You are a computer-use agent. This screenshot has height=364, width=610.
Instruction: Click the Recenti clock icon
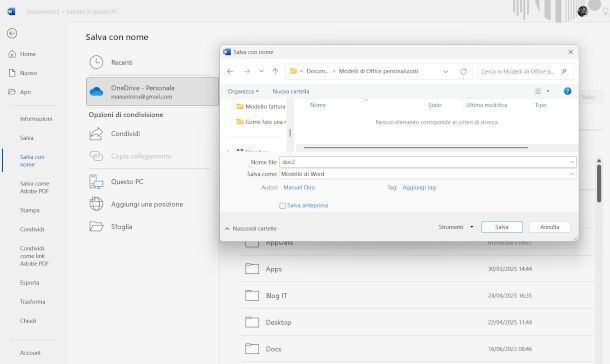(96, 62)
